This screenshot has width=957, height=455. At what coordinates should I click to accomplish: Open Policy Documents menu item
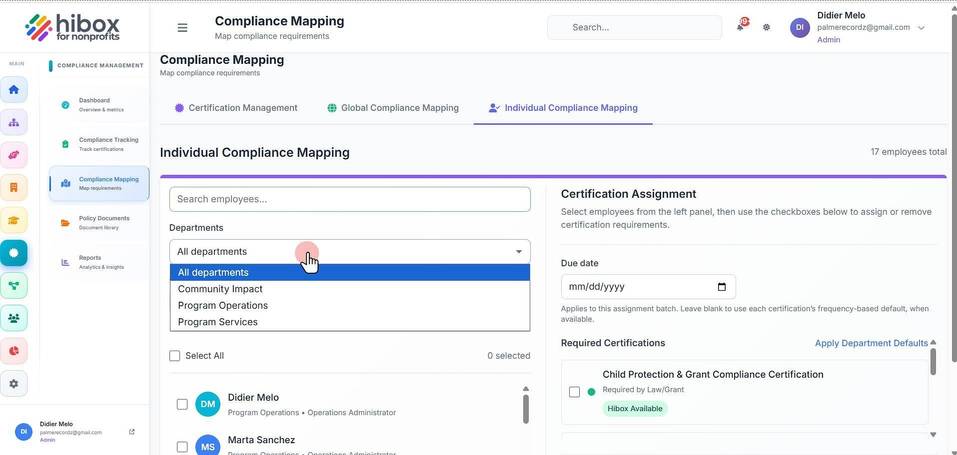99,222
